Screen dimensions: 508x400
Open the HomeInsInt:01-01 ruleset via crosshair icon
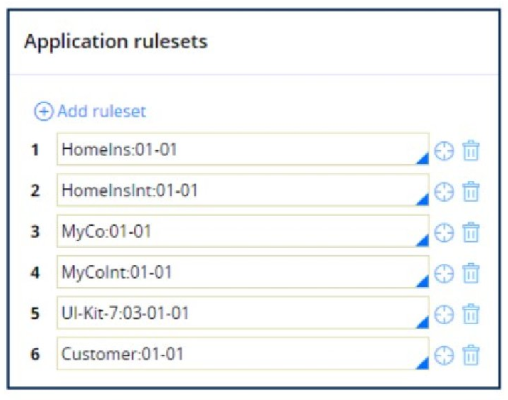click(444, 192)
